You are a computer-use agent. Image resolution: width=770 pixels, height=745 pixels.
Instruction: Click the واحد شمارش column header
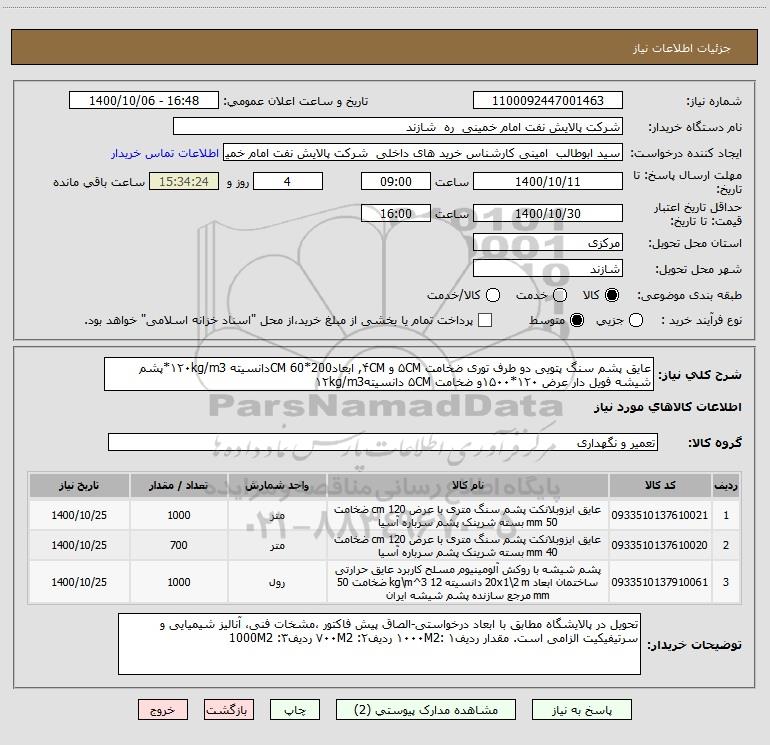[x=277, y=485]
